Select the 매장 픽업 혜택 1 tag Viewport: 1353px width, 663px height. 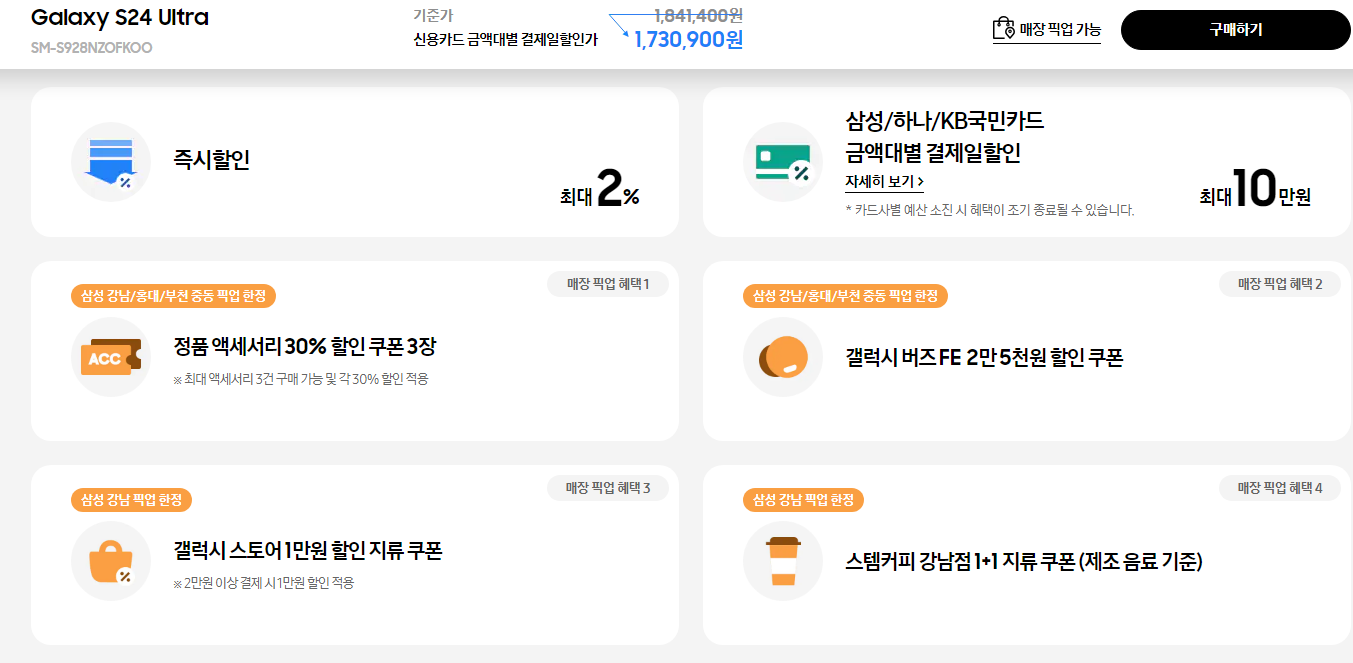pyautogui.click(x=608, y=284)
